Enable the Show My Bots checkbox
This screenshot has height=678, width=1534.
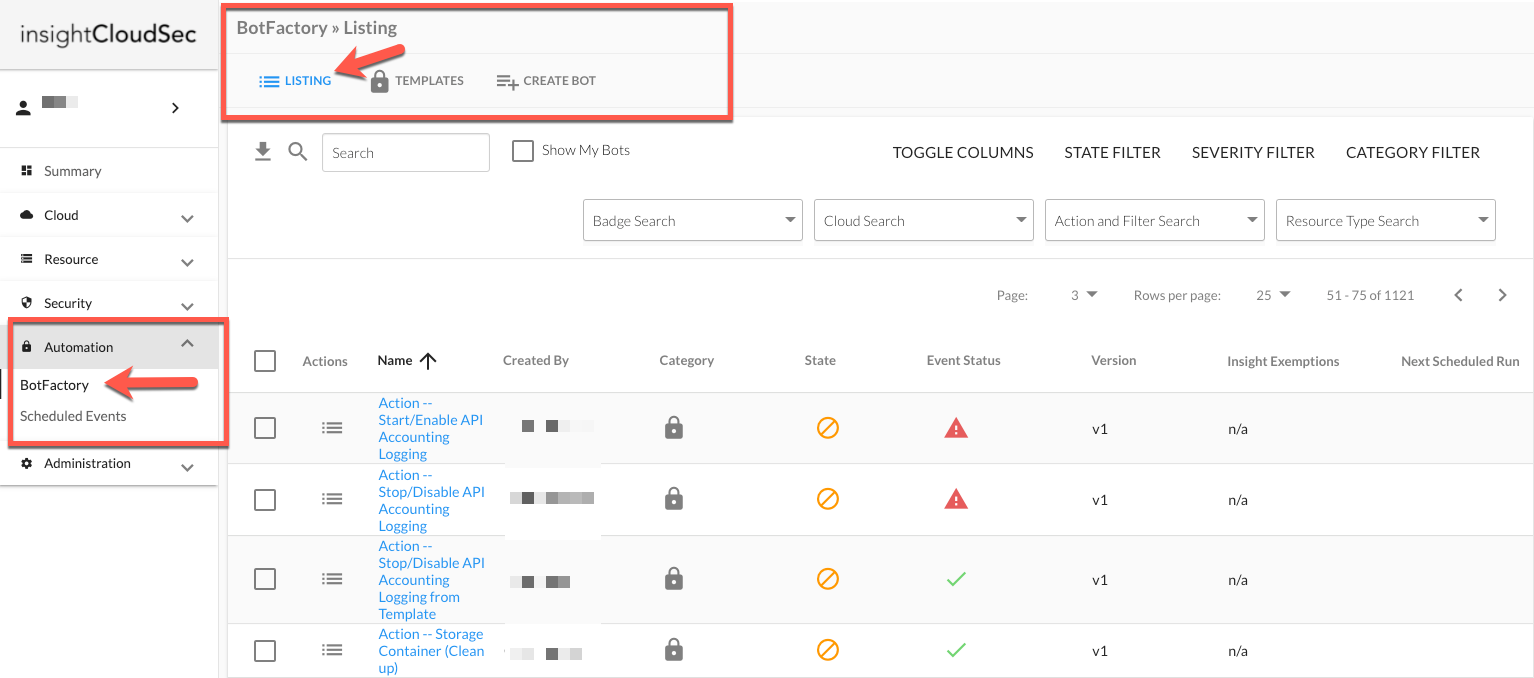(522, 151)
